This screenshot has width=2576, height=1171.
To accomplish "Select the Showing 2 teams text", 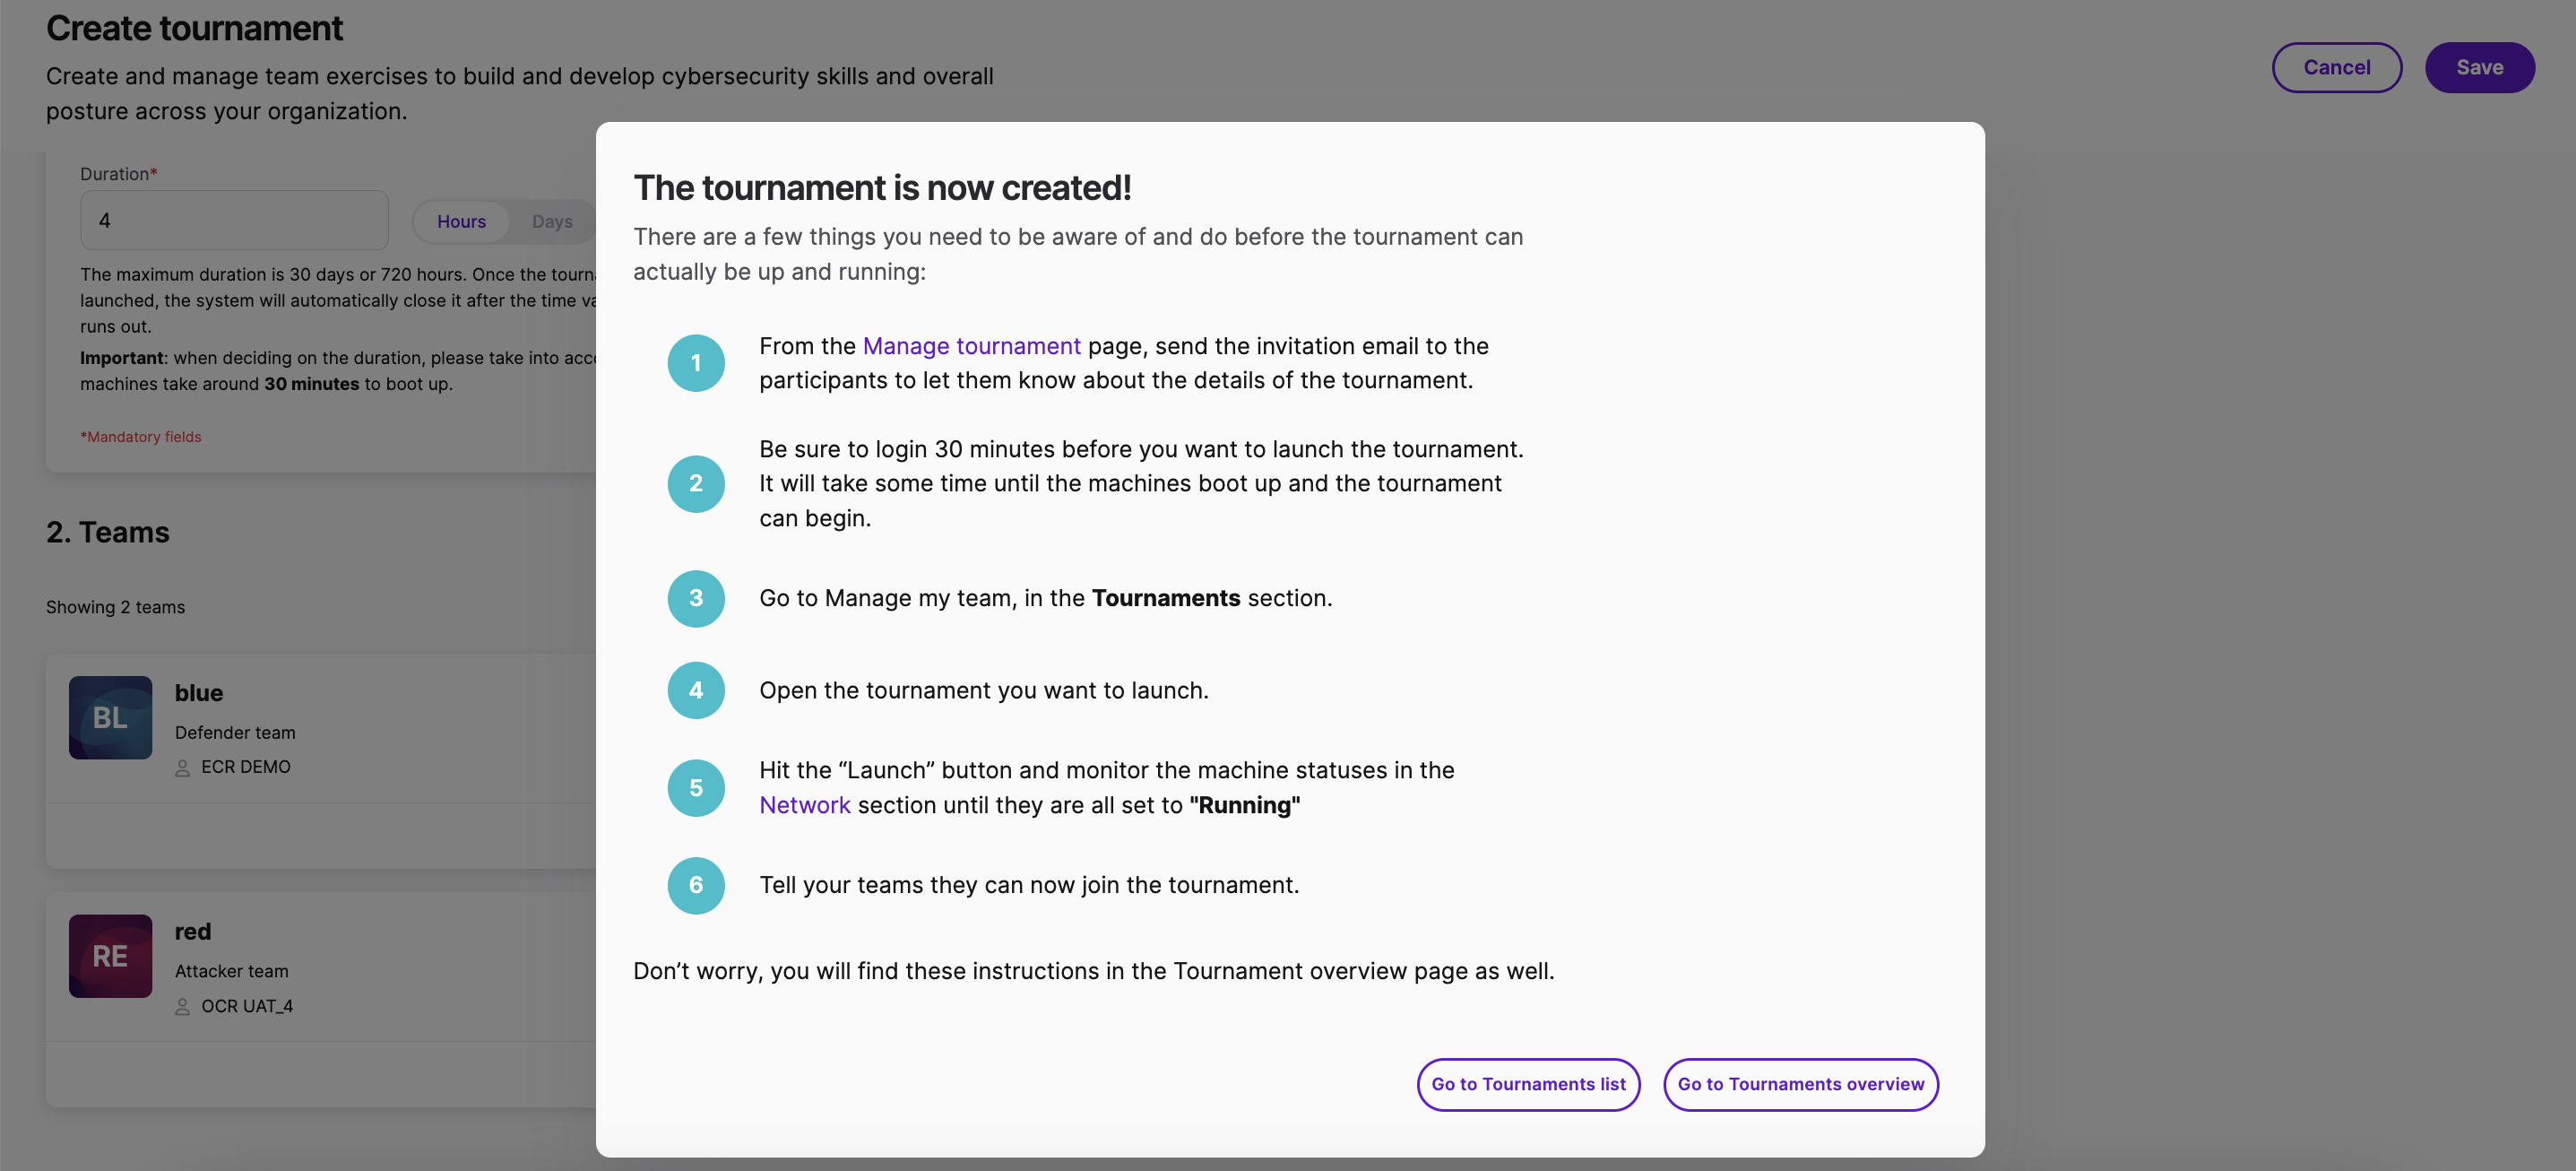I will point(115,607).
